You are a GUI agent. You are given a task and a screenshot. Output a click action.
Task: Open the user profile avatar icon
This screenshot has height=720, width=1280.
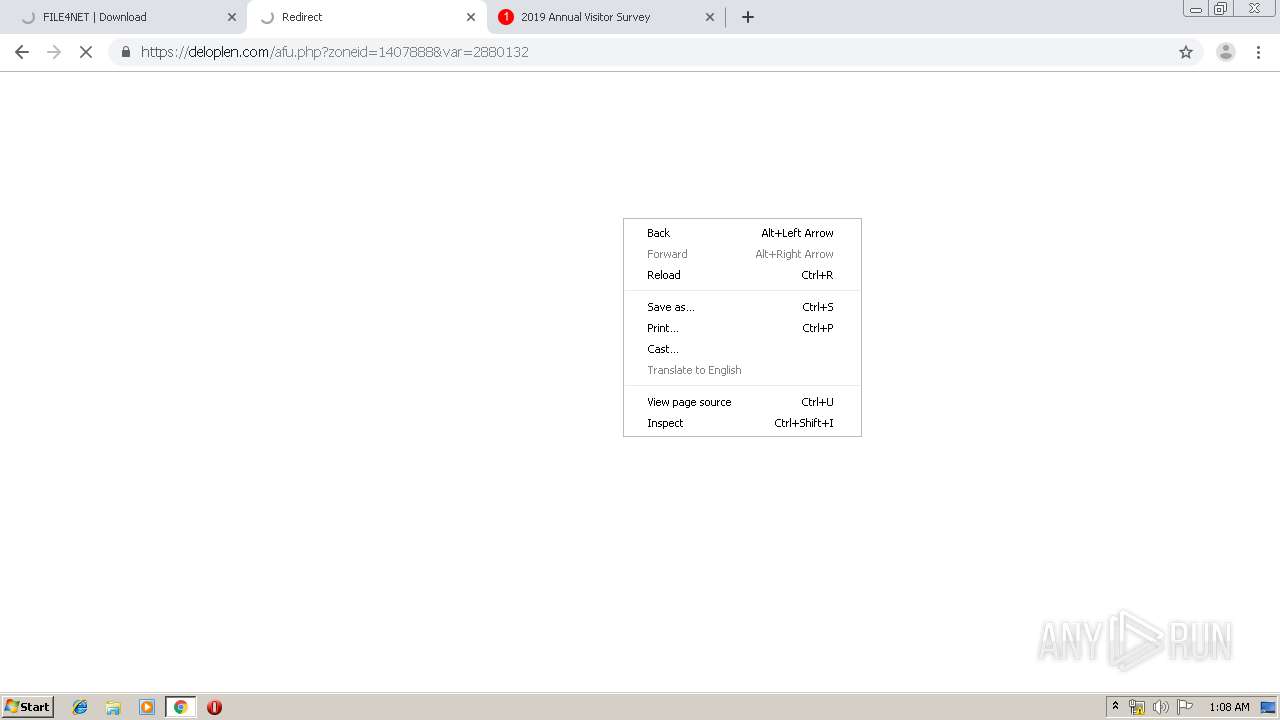point(1225,52)
